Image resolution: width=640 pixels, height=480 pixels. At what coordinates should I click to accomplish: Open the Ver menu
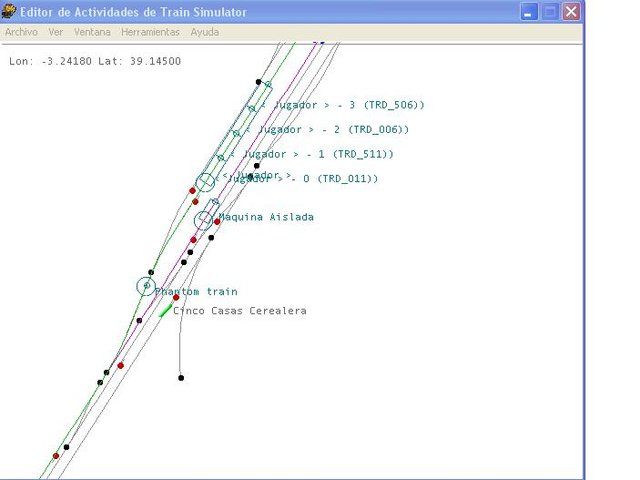coord(56,32)
